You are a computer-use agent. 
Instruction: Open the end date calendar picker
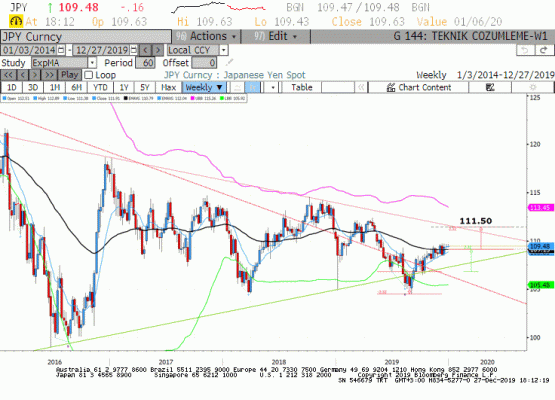[x=133, y=50]
